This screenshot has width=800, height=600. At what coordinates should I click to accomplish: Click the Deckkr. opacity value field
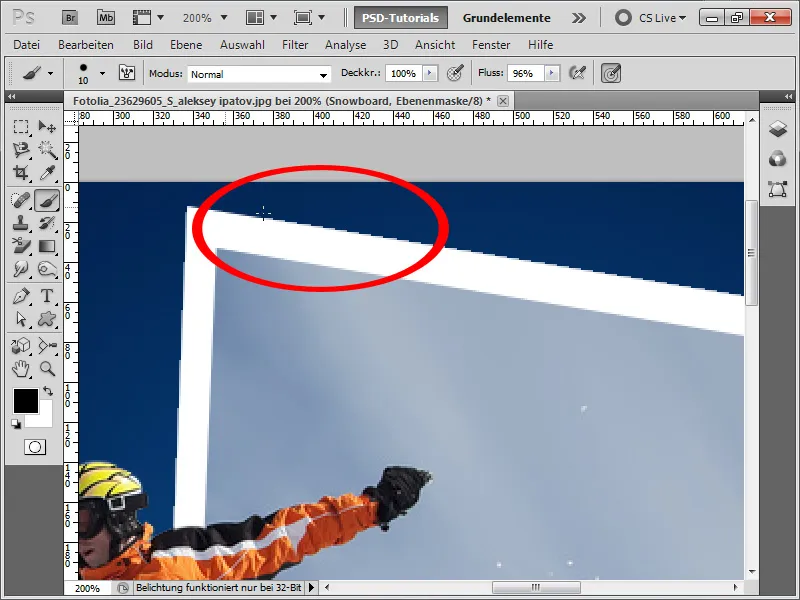[x=404, y=73]
